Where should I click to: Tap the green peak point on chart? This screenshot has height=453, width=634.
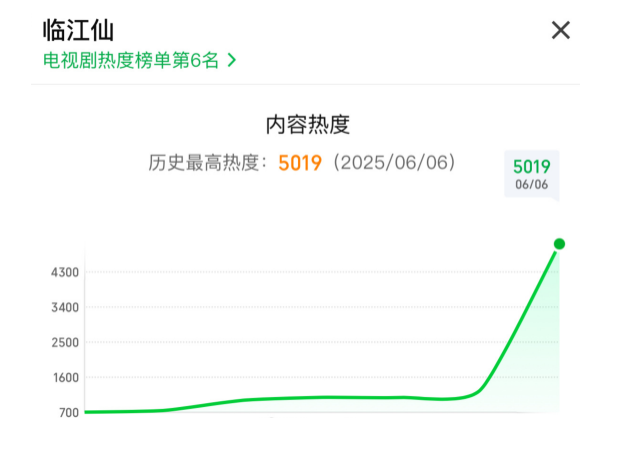point(559,244)
